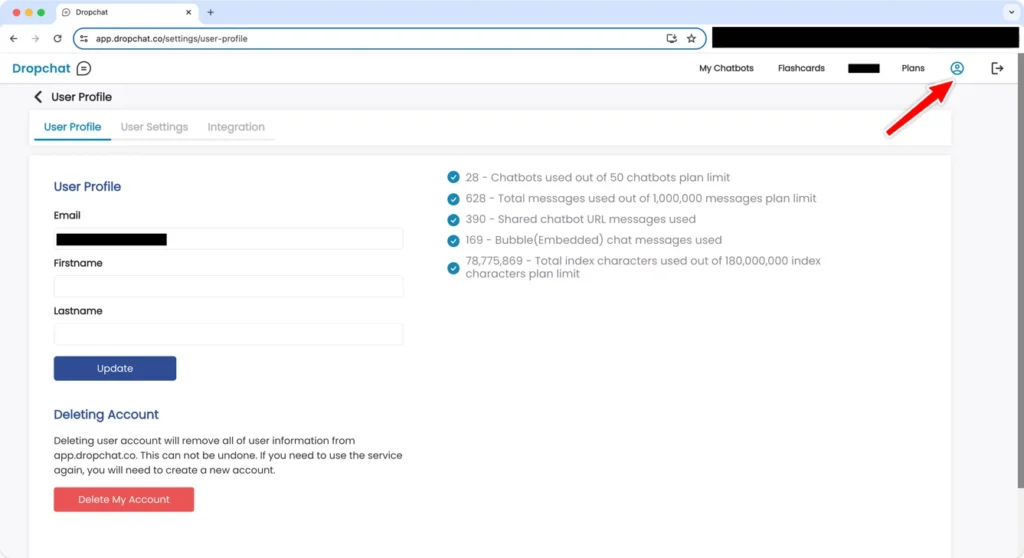
Task: Open the user profile account icon
Action: point(957,68)
